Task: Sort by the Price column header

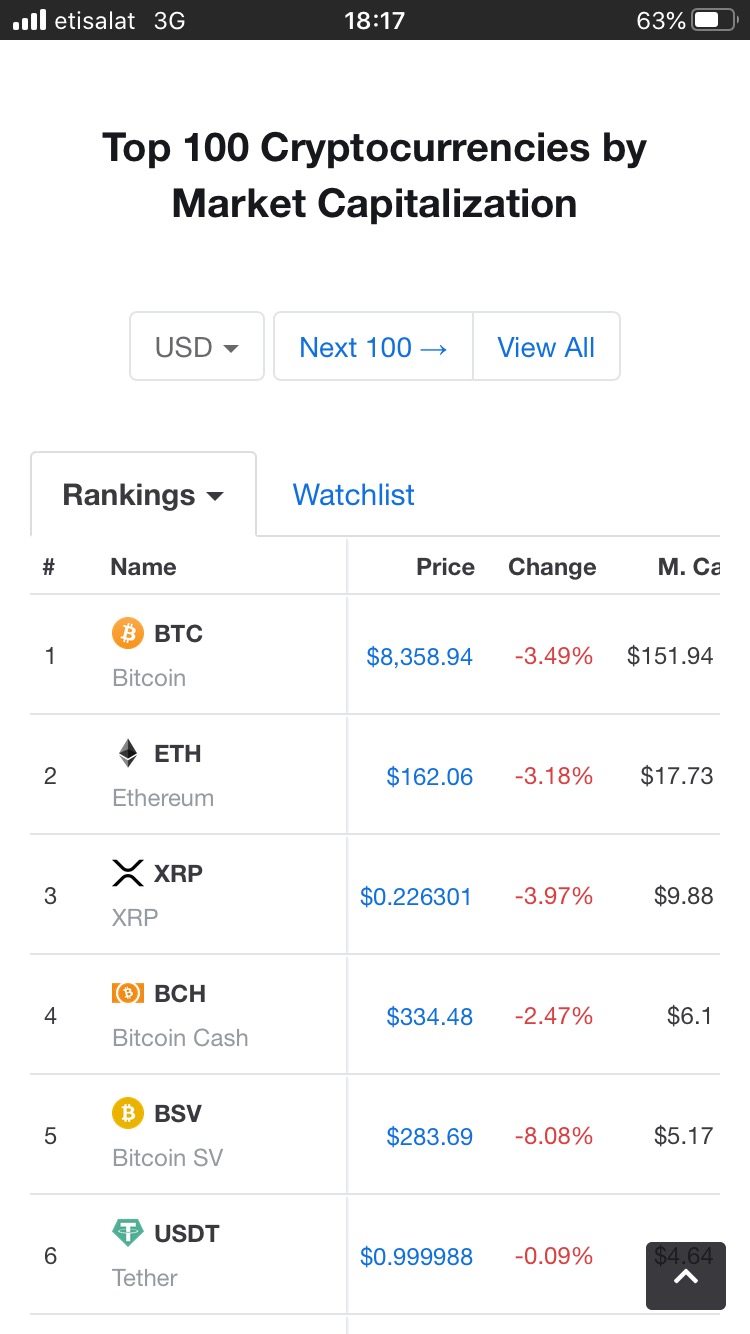Action: (445, 567)
